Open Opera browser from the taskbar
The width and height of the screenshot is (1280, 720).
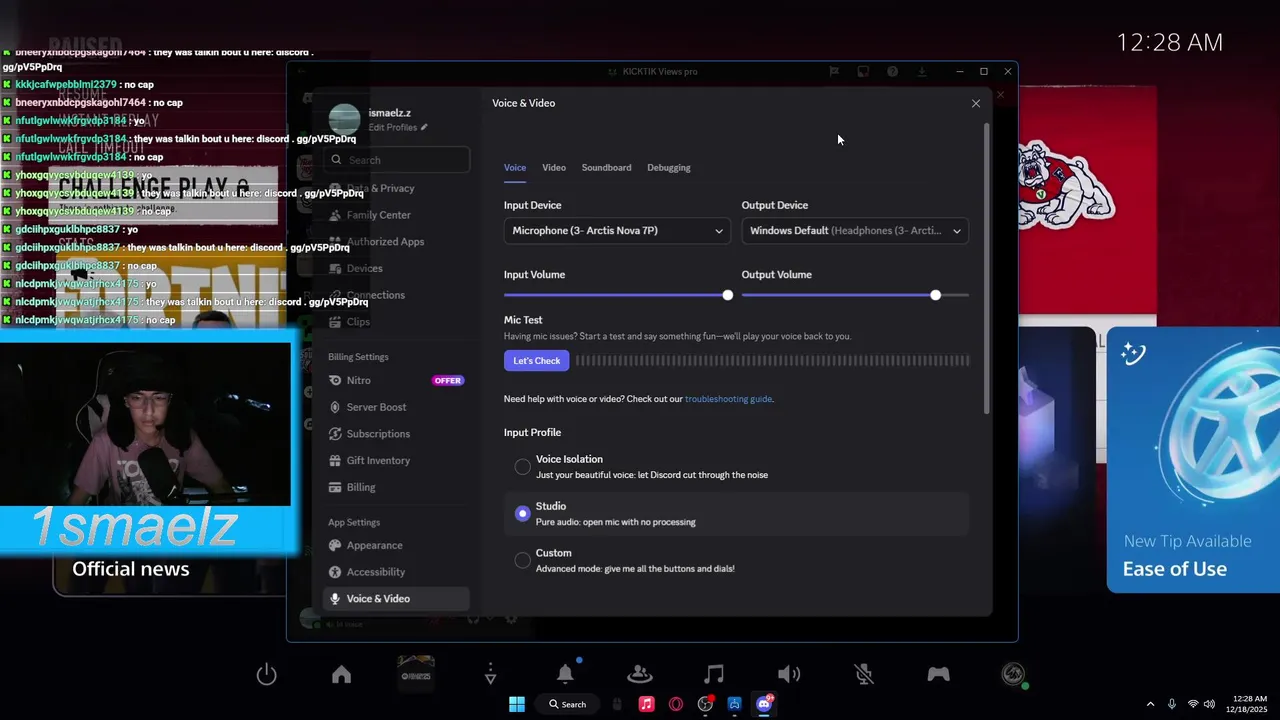(x=676, y=704)
